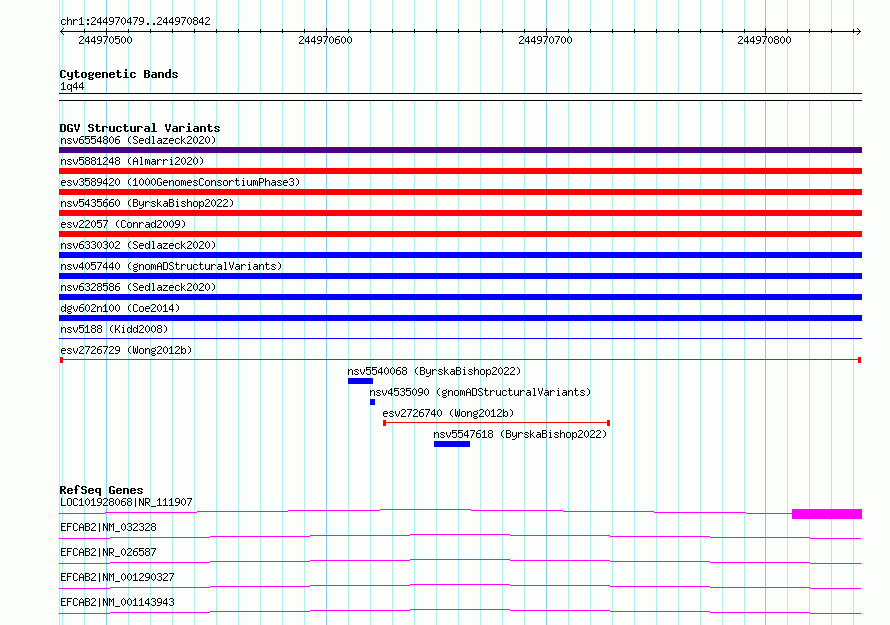Select the red bar for nsv5881248
The height and width of the screenshot is (625, 890).
coord(460,171)
